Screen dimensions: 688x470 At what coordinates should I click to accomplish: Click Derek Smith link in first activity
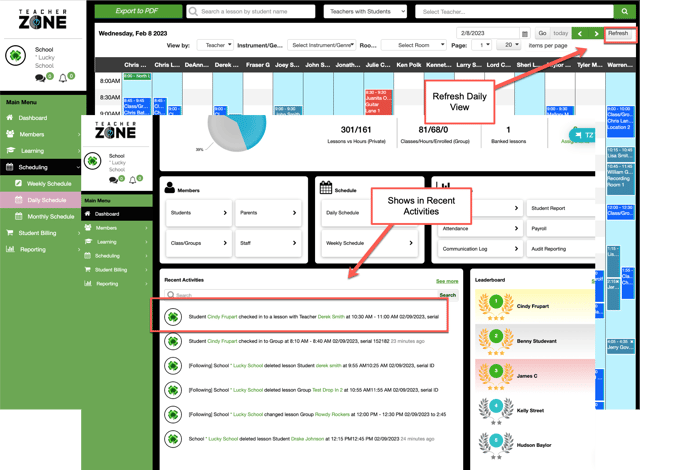point(331,316)
